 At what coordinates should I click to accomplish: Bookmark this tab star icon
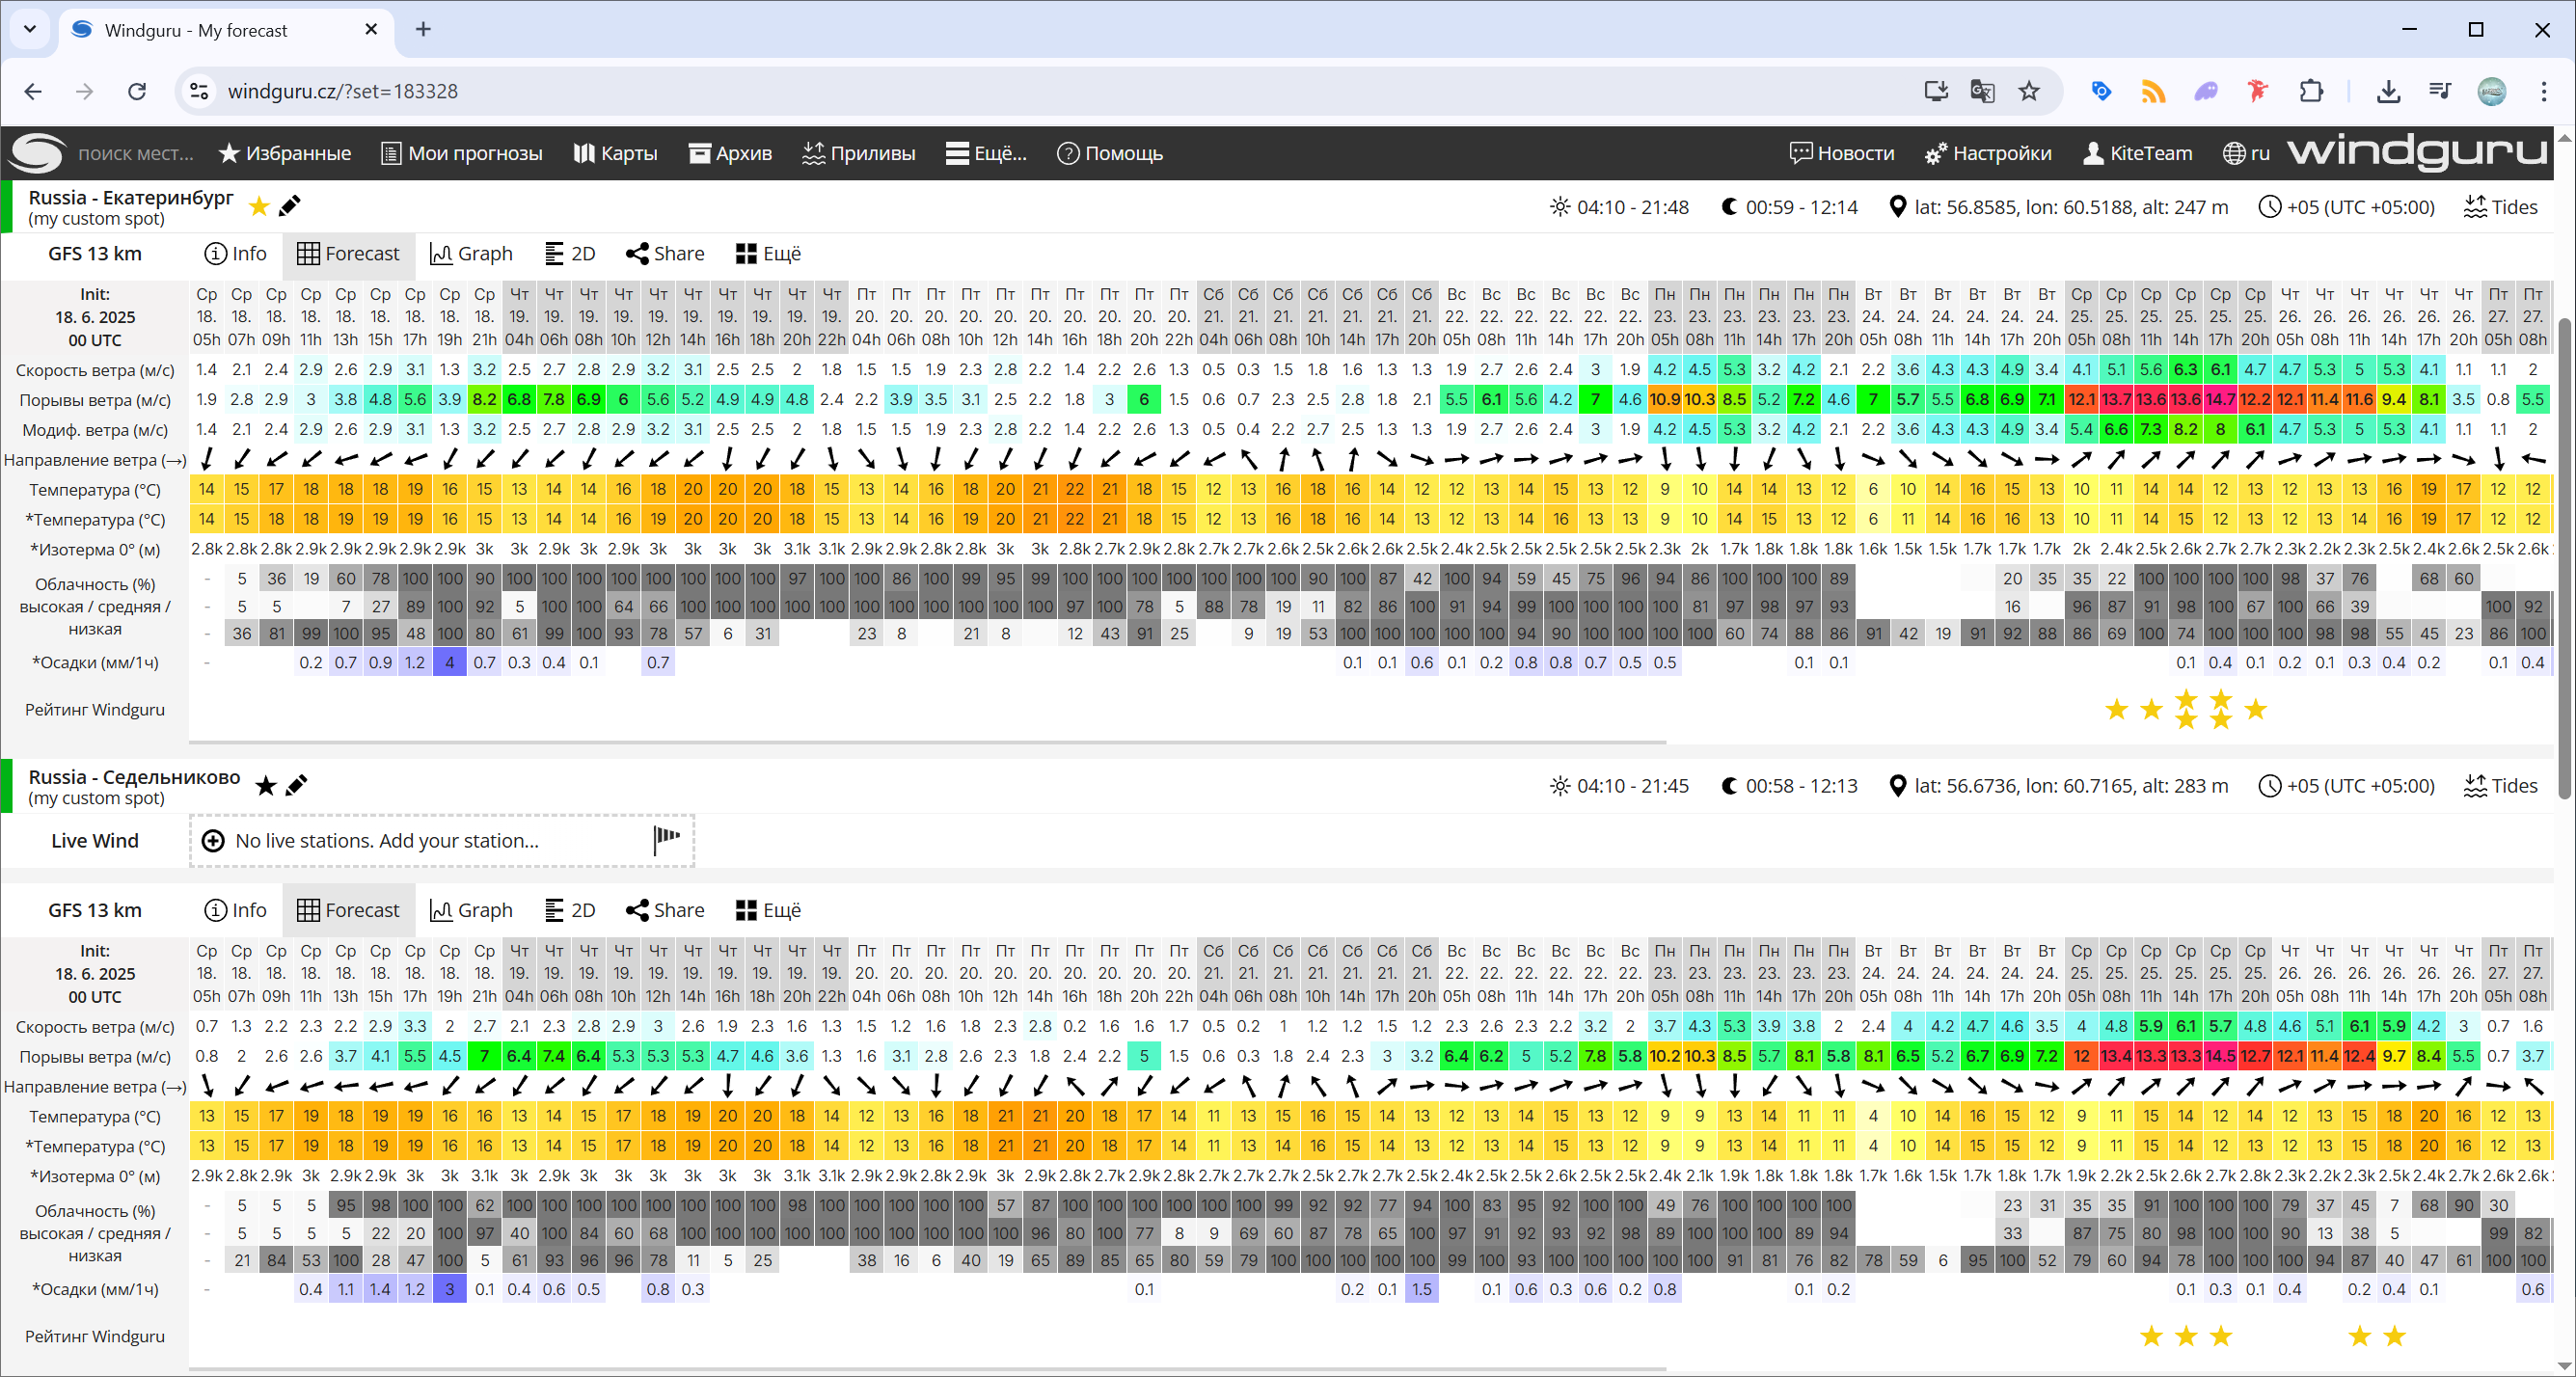click(x=2029, y=91)
